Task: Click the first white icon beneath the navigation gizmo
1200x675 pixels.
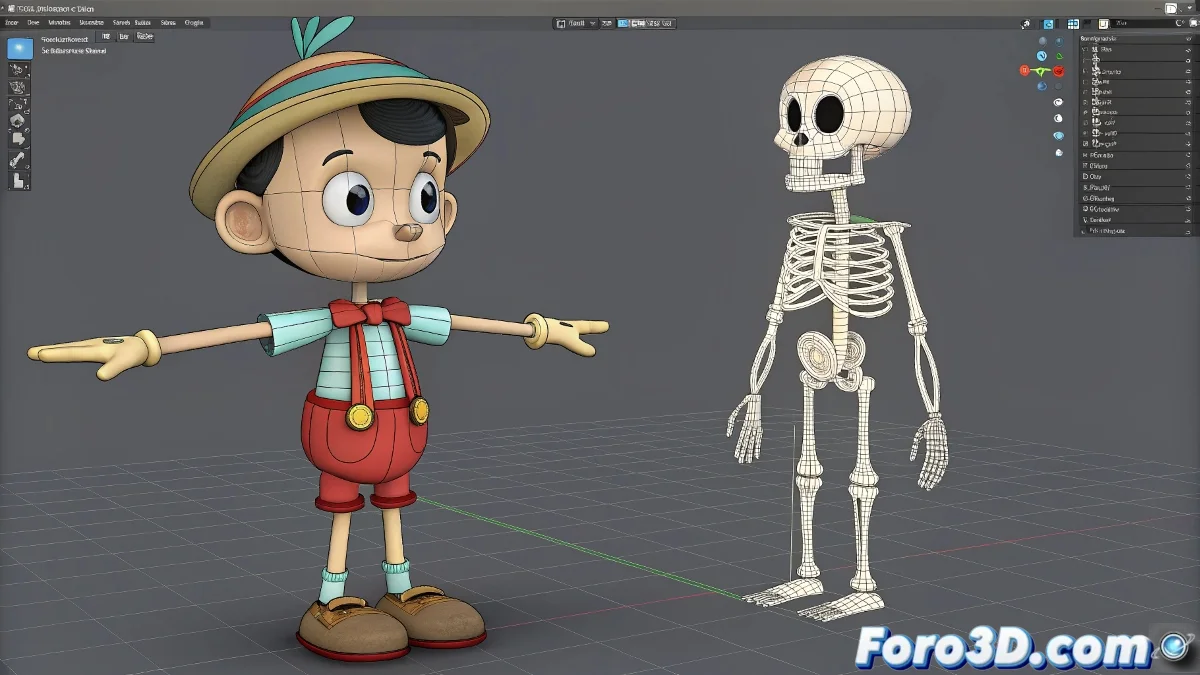Action: [x=1059, y=102]
